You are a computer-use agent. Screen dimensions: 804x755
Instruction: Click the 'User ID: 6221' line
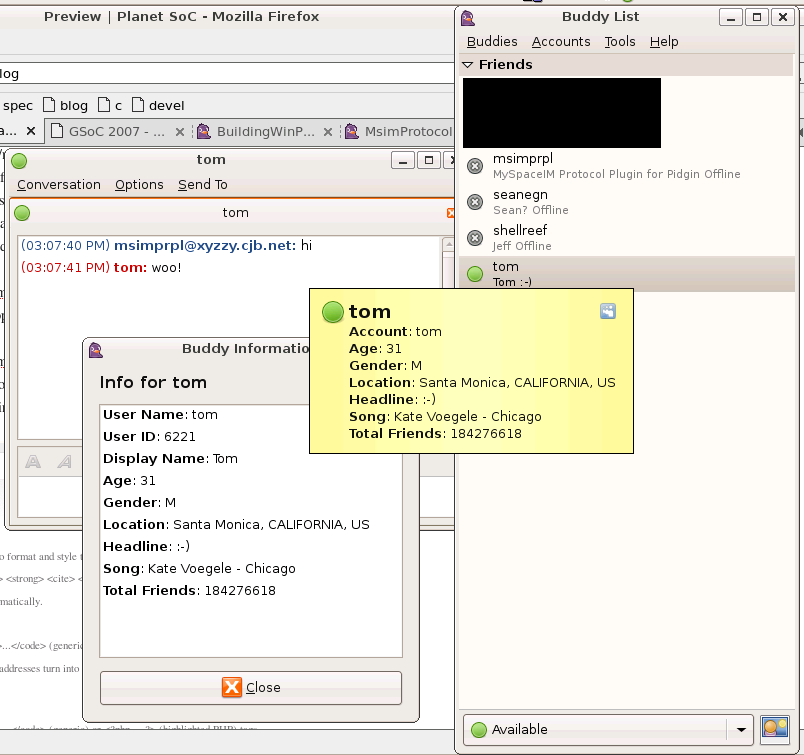pyautogui.click(x=149, y=436)
